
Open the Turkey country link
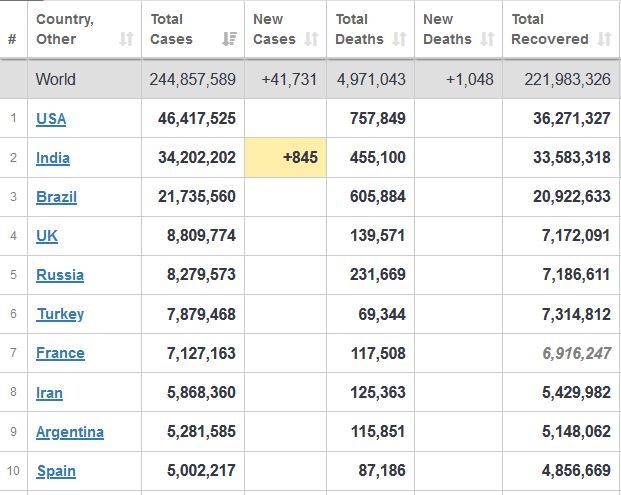point(60,314)
